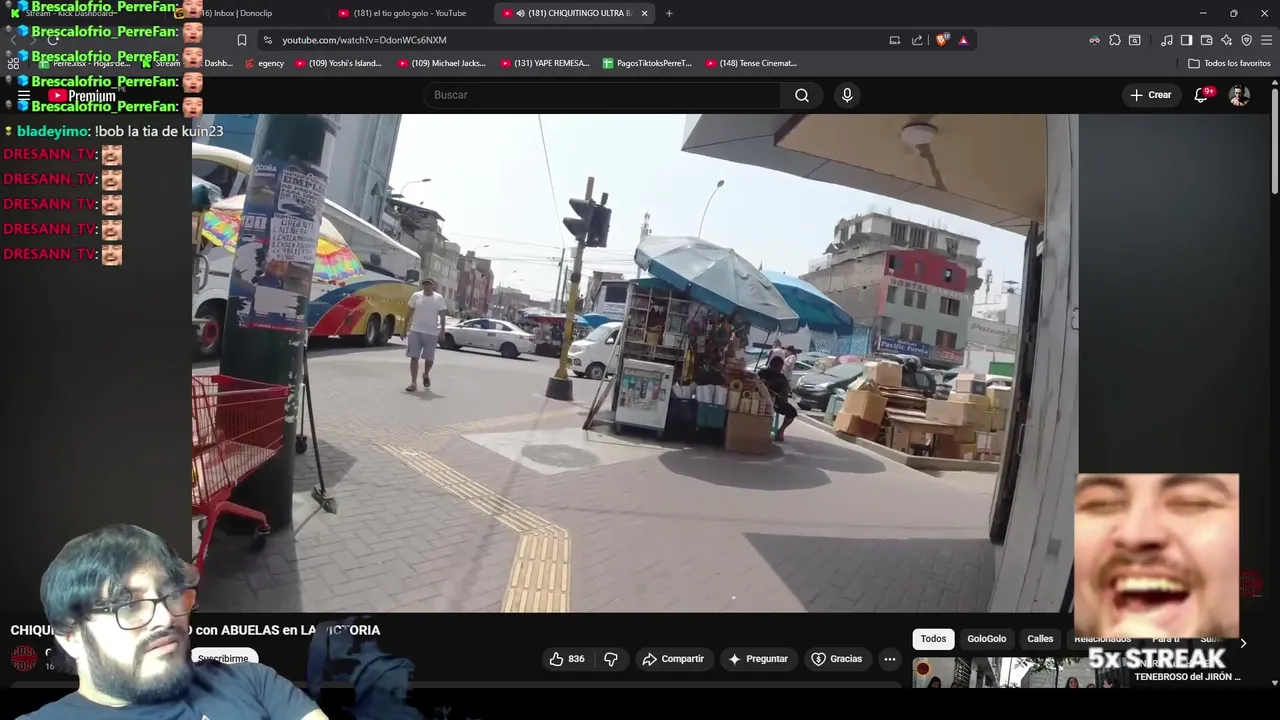The height and width of the screenshot is (720, 1280).
Task: Open Brave Shields lion icon
Action: click(x=941, y=40)
